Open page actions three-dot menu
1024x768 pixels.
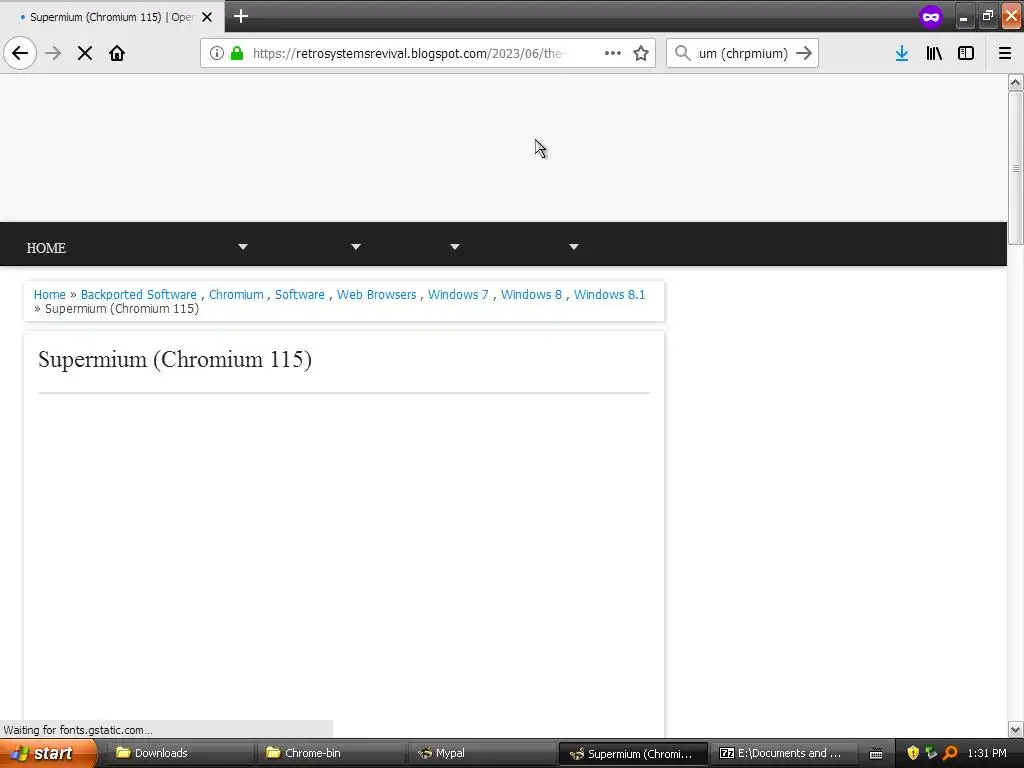[613, 53]
